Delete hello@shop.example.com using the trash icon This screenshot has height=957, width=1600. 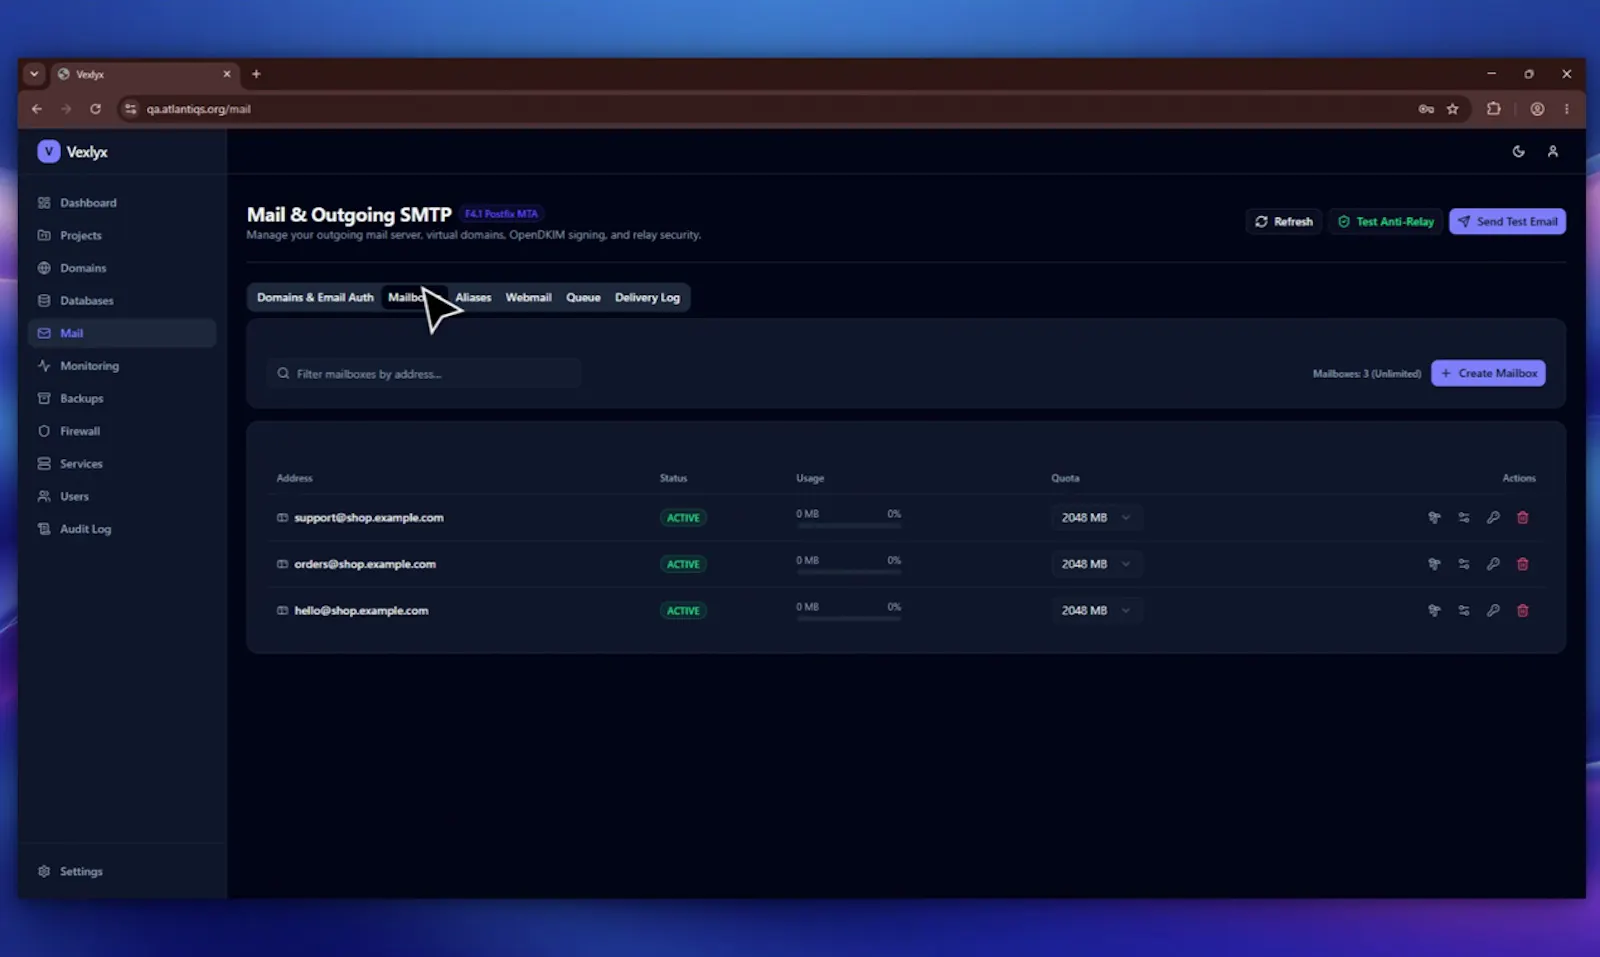coord(1523,611)
